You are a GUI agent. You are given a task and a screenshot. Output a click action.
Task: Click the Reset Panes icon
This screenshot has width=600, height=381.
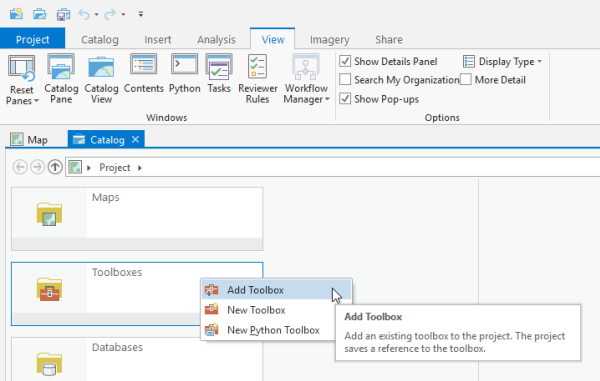coord(22,68)
